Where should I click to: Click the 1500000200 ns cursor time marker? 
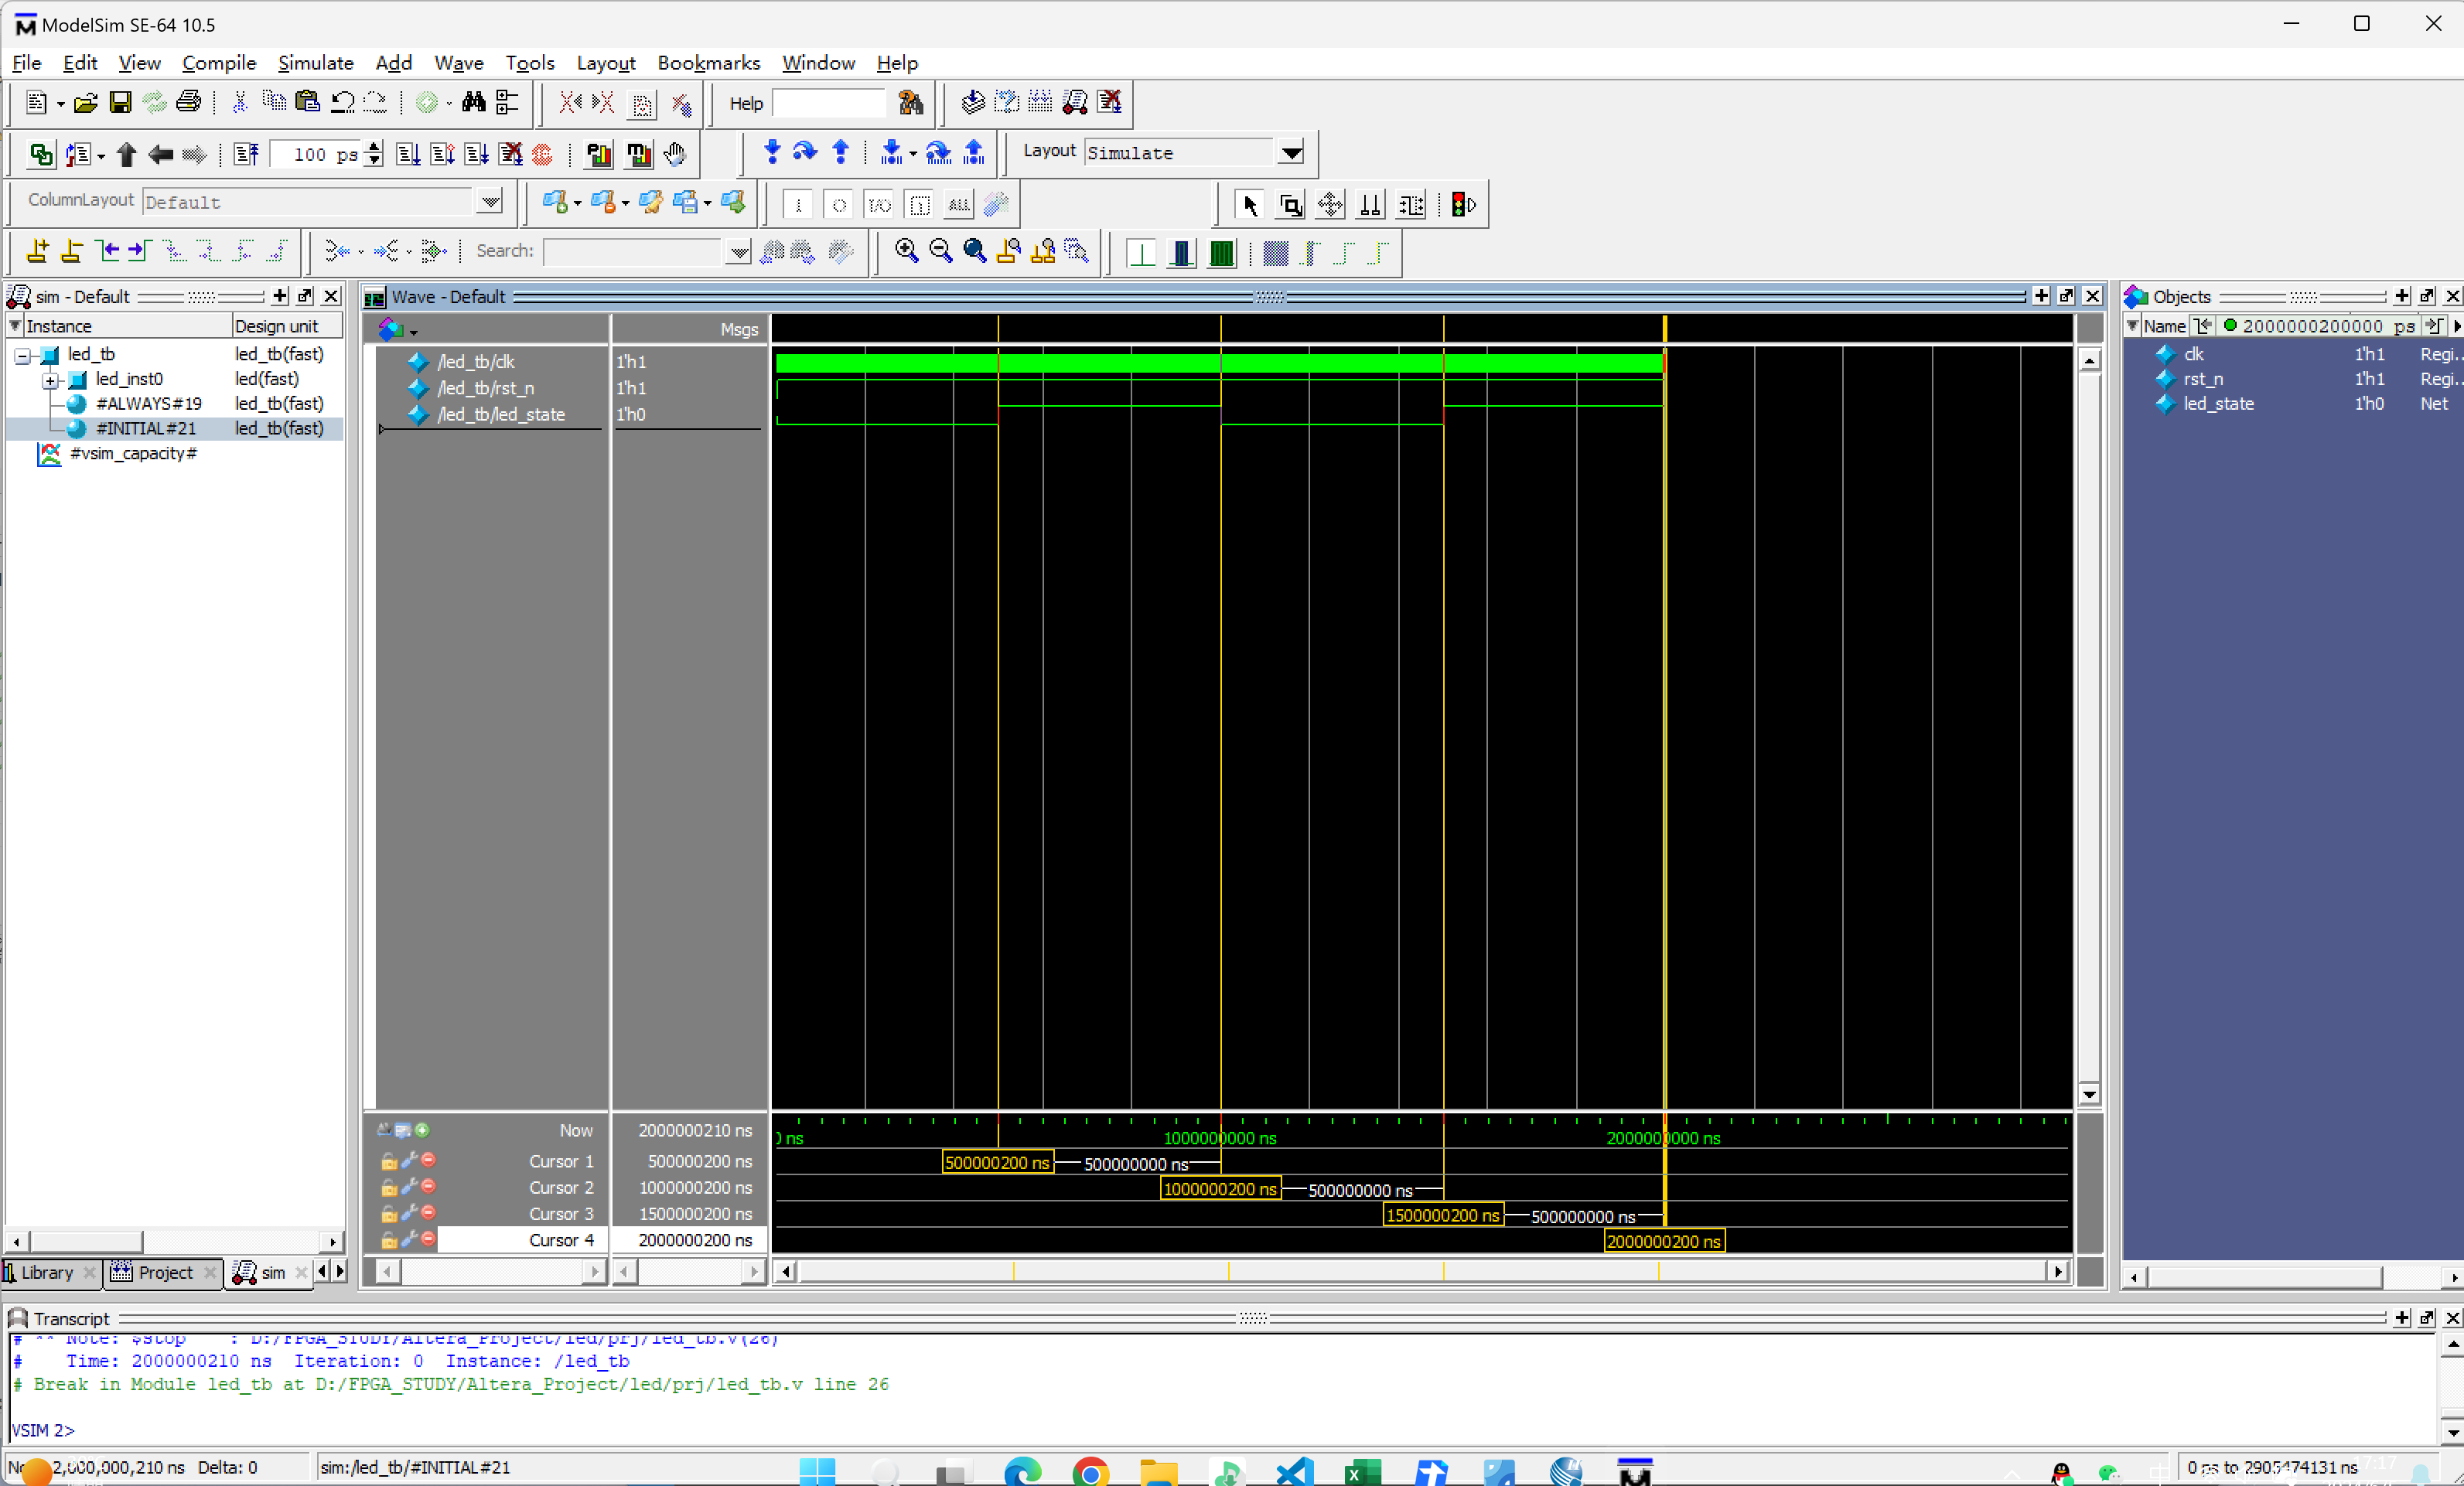point(1442,1215)
